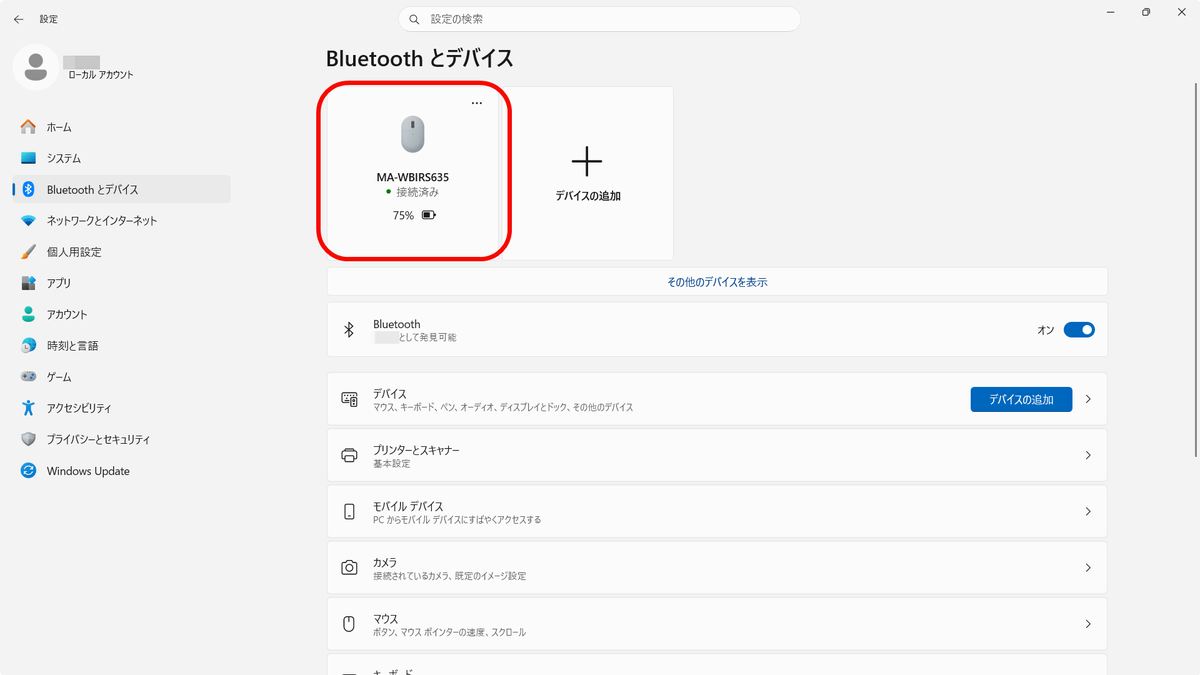Click the 時刻と言語 globe clock icon
Viewport: 1200px width, 675px height.
29,345
